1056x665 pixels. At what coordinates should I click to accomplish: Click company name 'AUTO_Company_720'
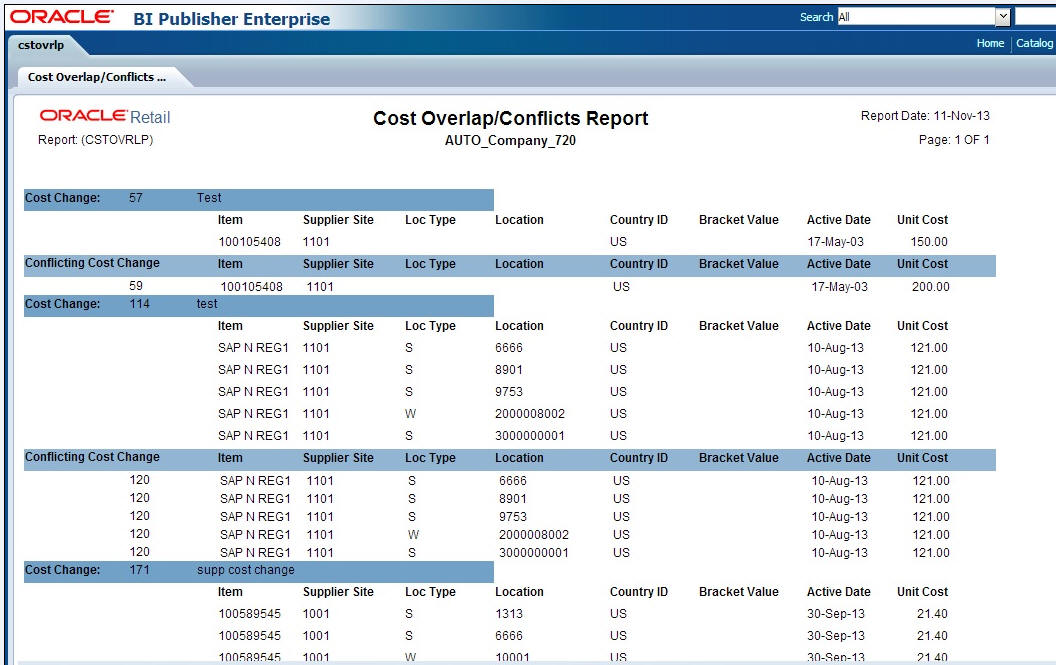point(510,140)
